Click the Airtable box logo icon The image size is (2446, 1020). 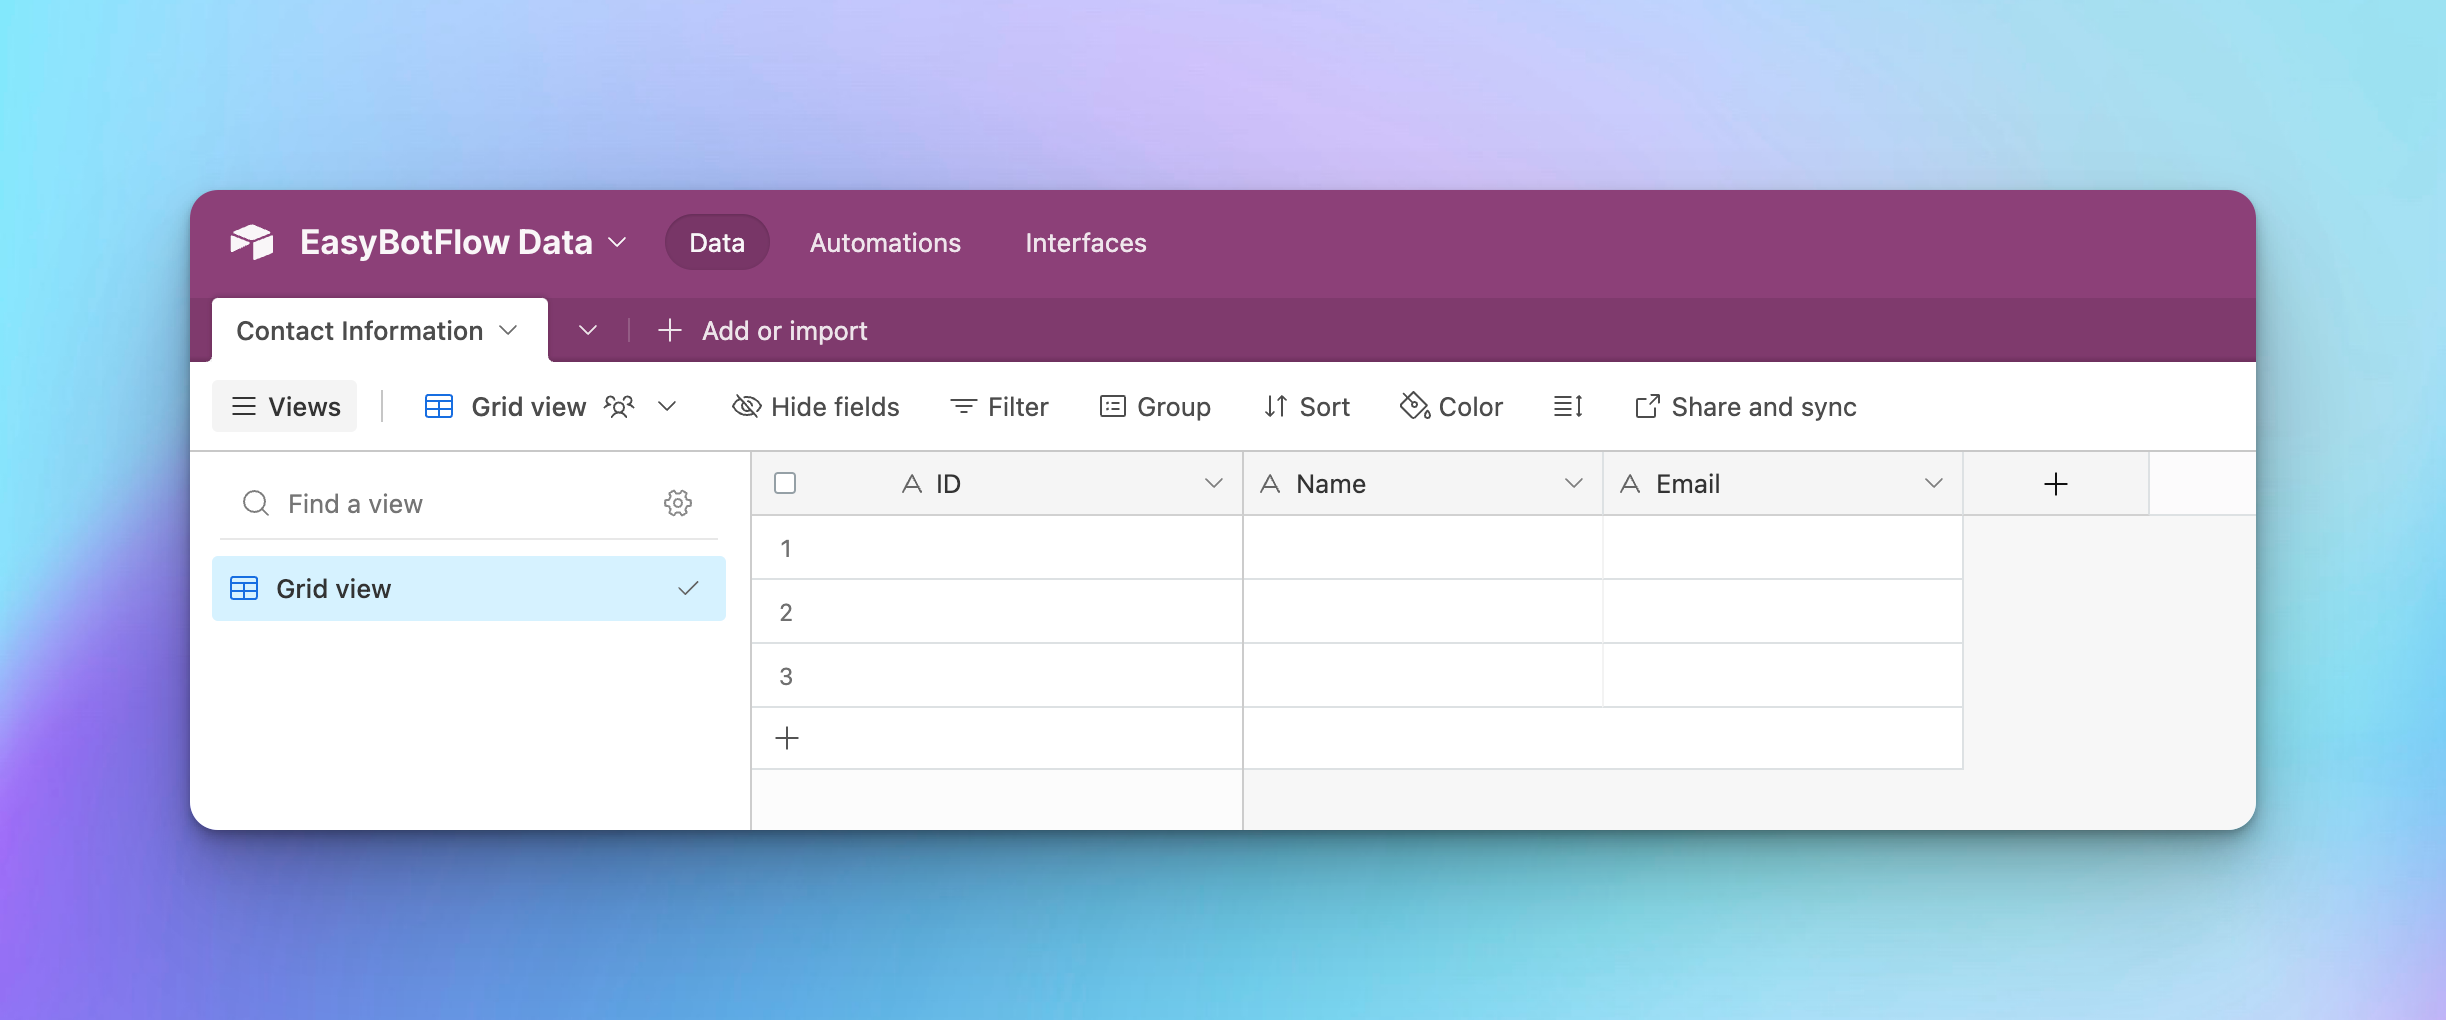coord(252,242)
